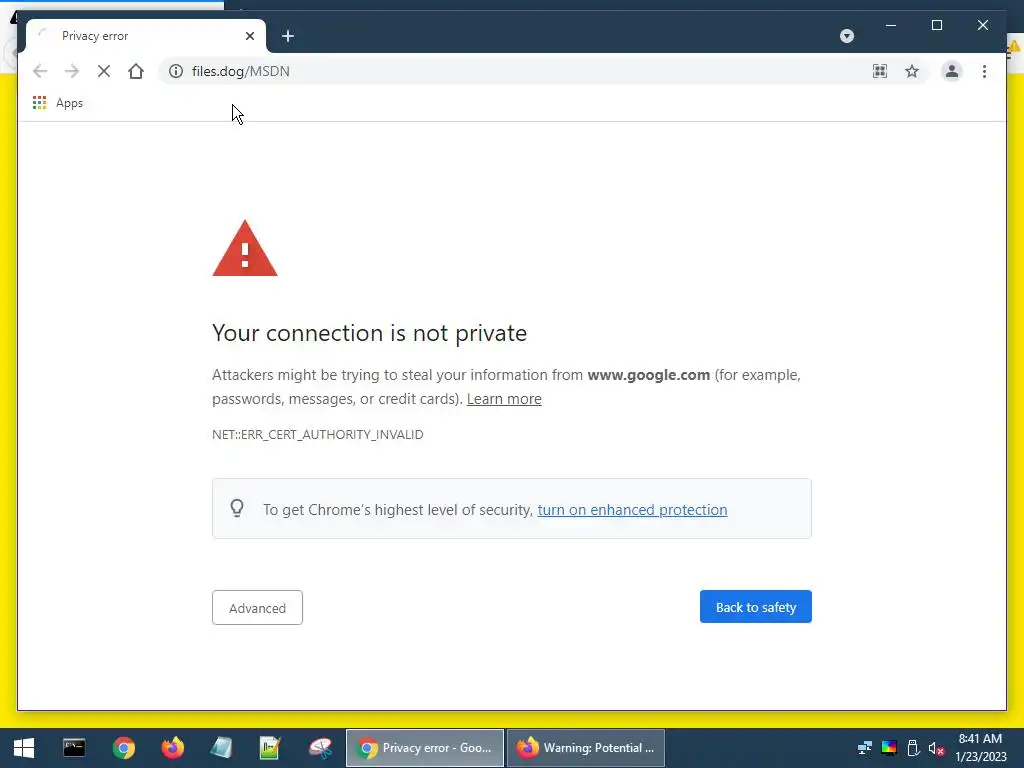Screen dimensions: 1024x768
Task: Open a new tab with plus button
Action: (288, 36)
